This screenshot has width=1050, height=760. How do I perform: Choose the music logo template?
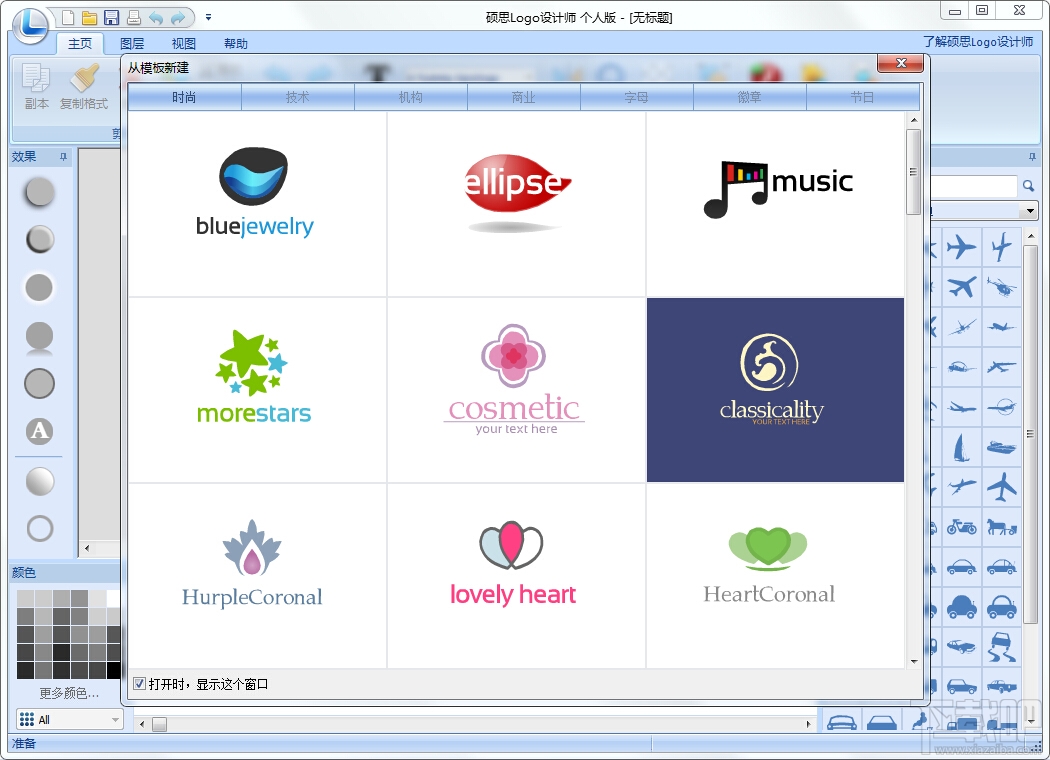[775, 204]
